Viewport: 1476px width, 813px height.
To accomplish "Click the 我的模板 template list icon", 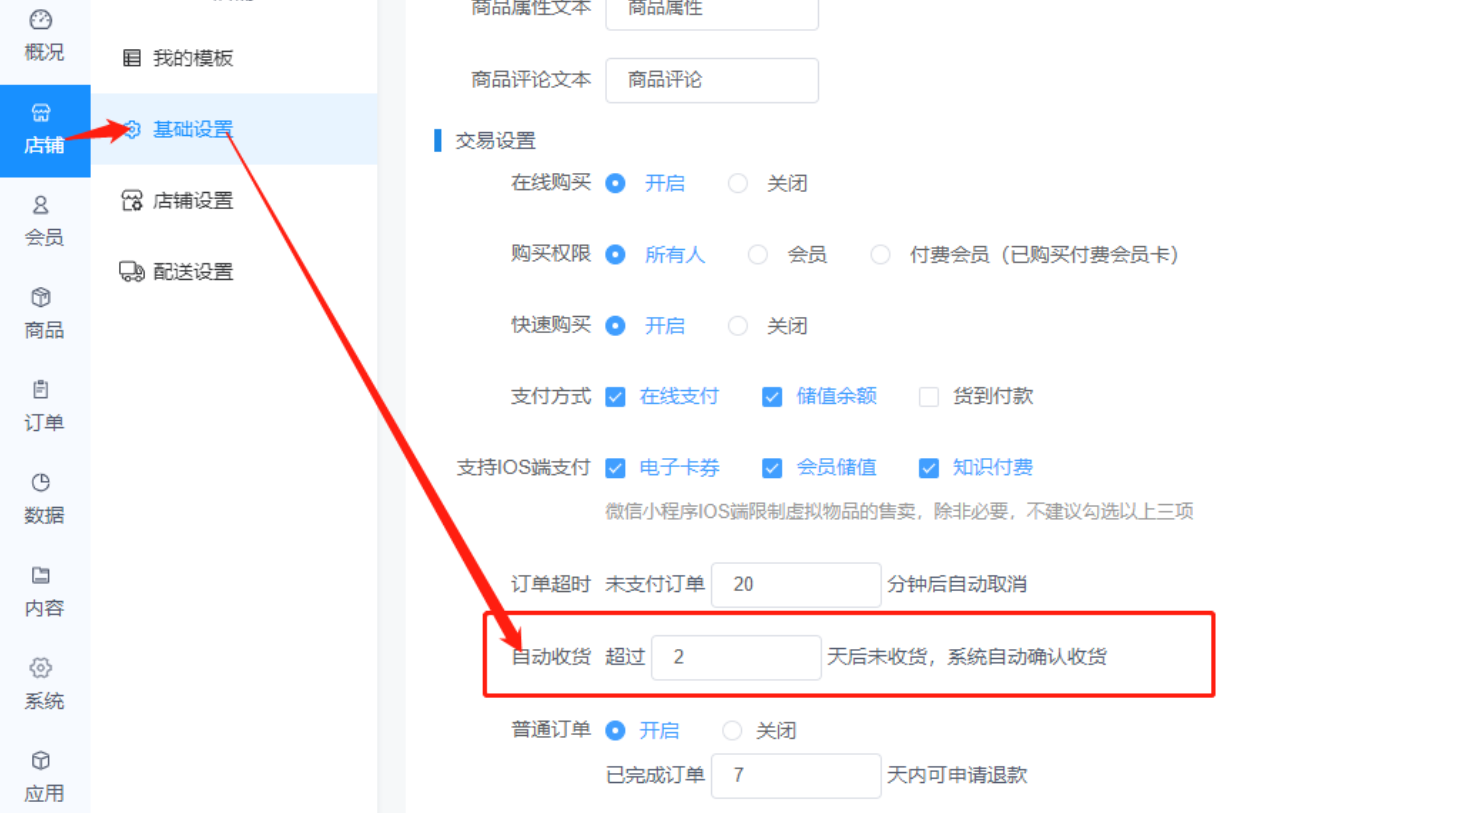I will coord(132,58).
